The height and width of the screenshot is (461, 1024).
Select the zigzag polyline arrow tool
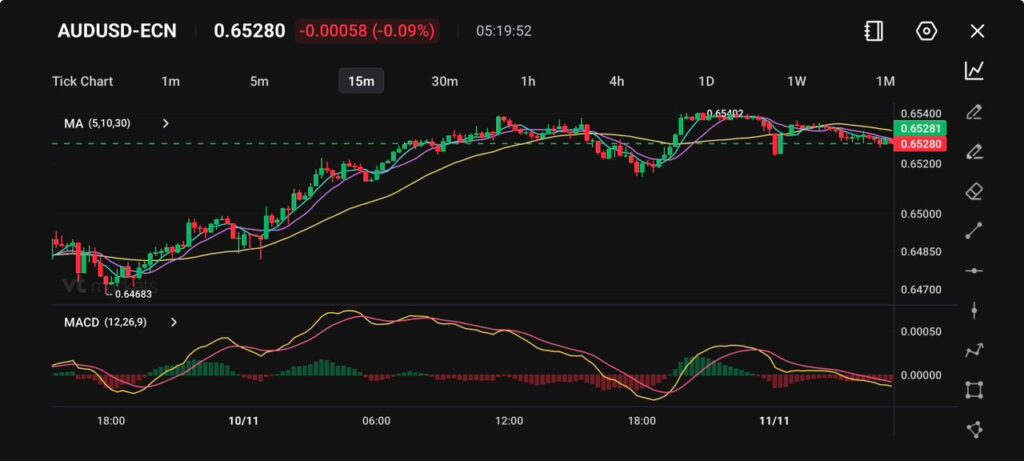(974, 350)
